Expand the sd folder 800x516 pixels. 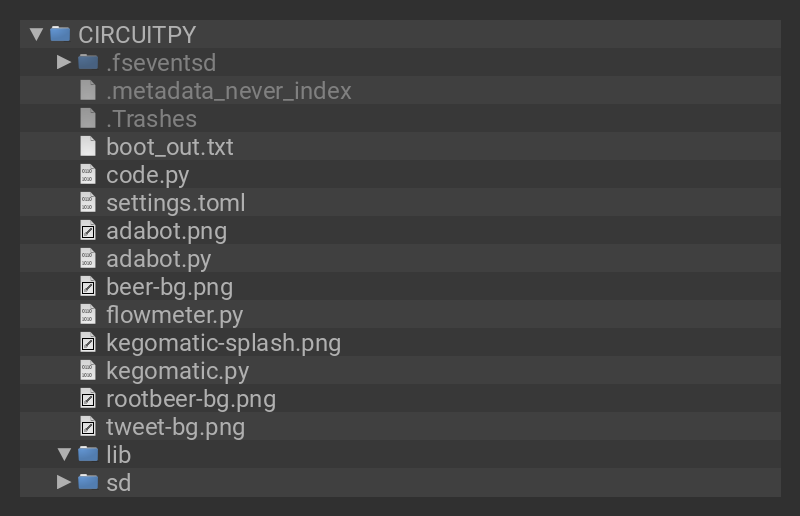(64, 483)
